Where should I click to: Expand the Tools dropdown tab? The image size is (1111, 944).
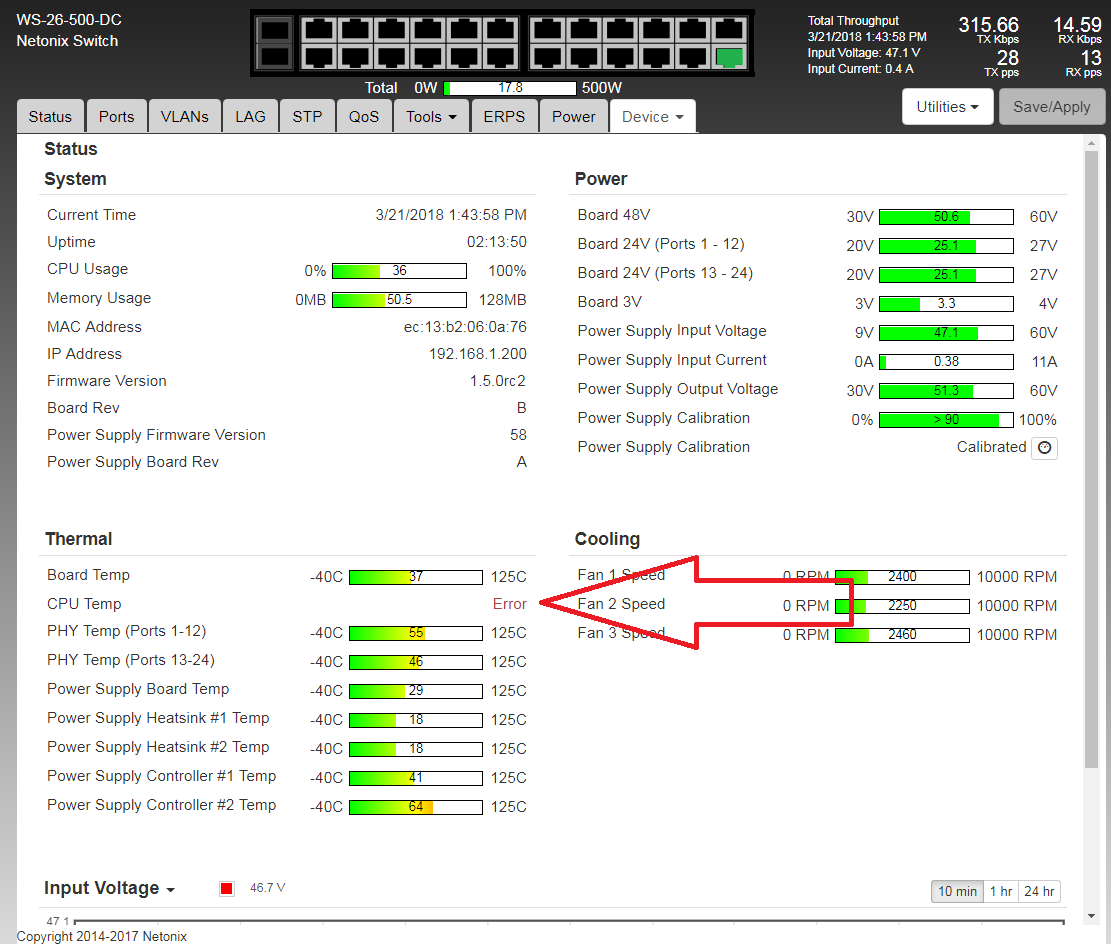pyautogui.click(x=431, y=117)
